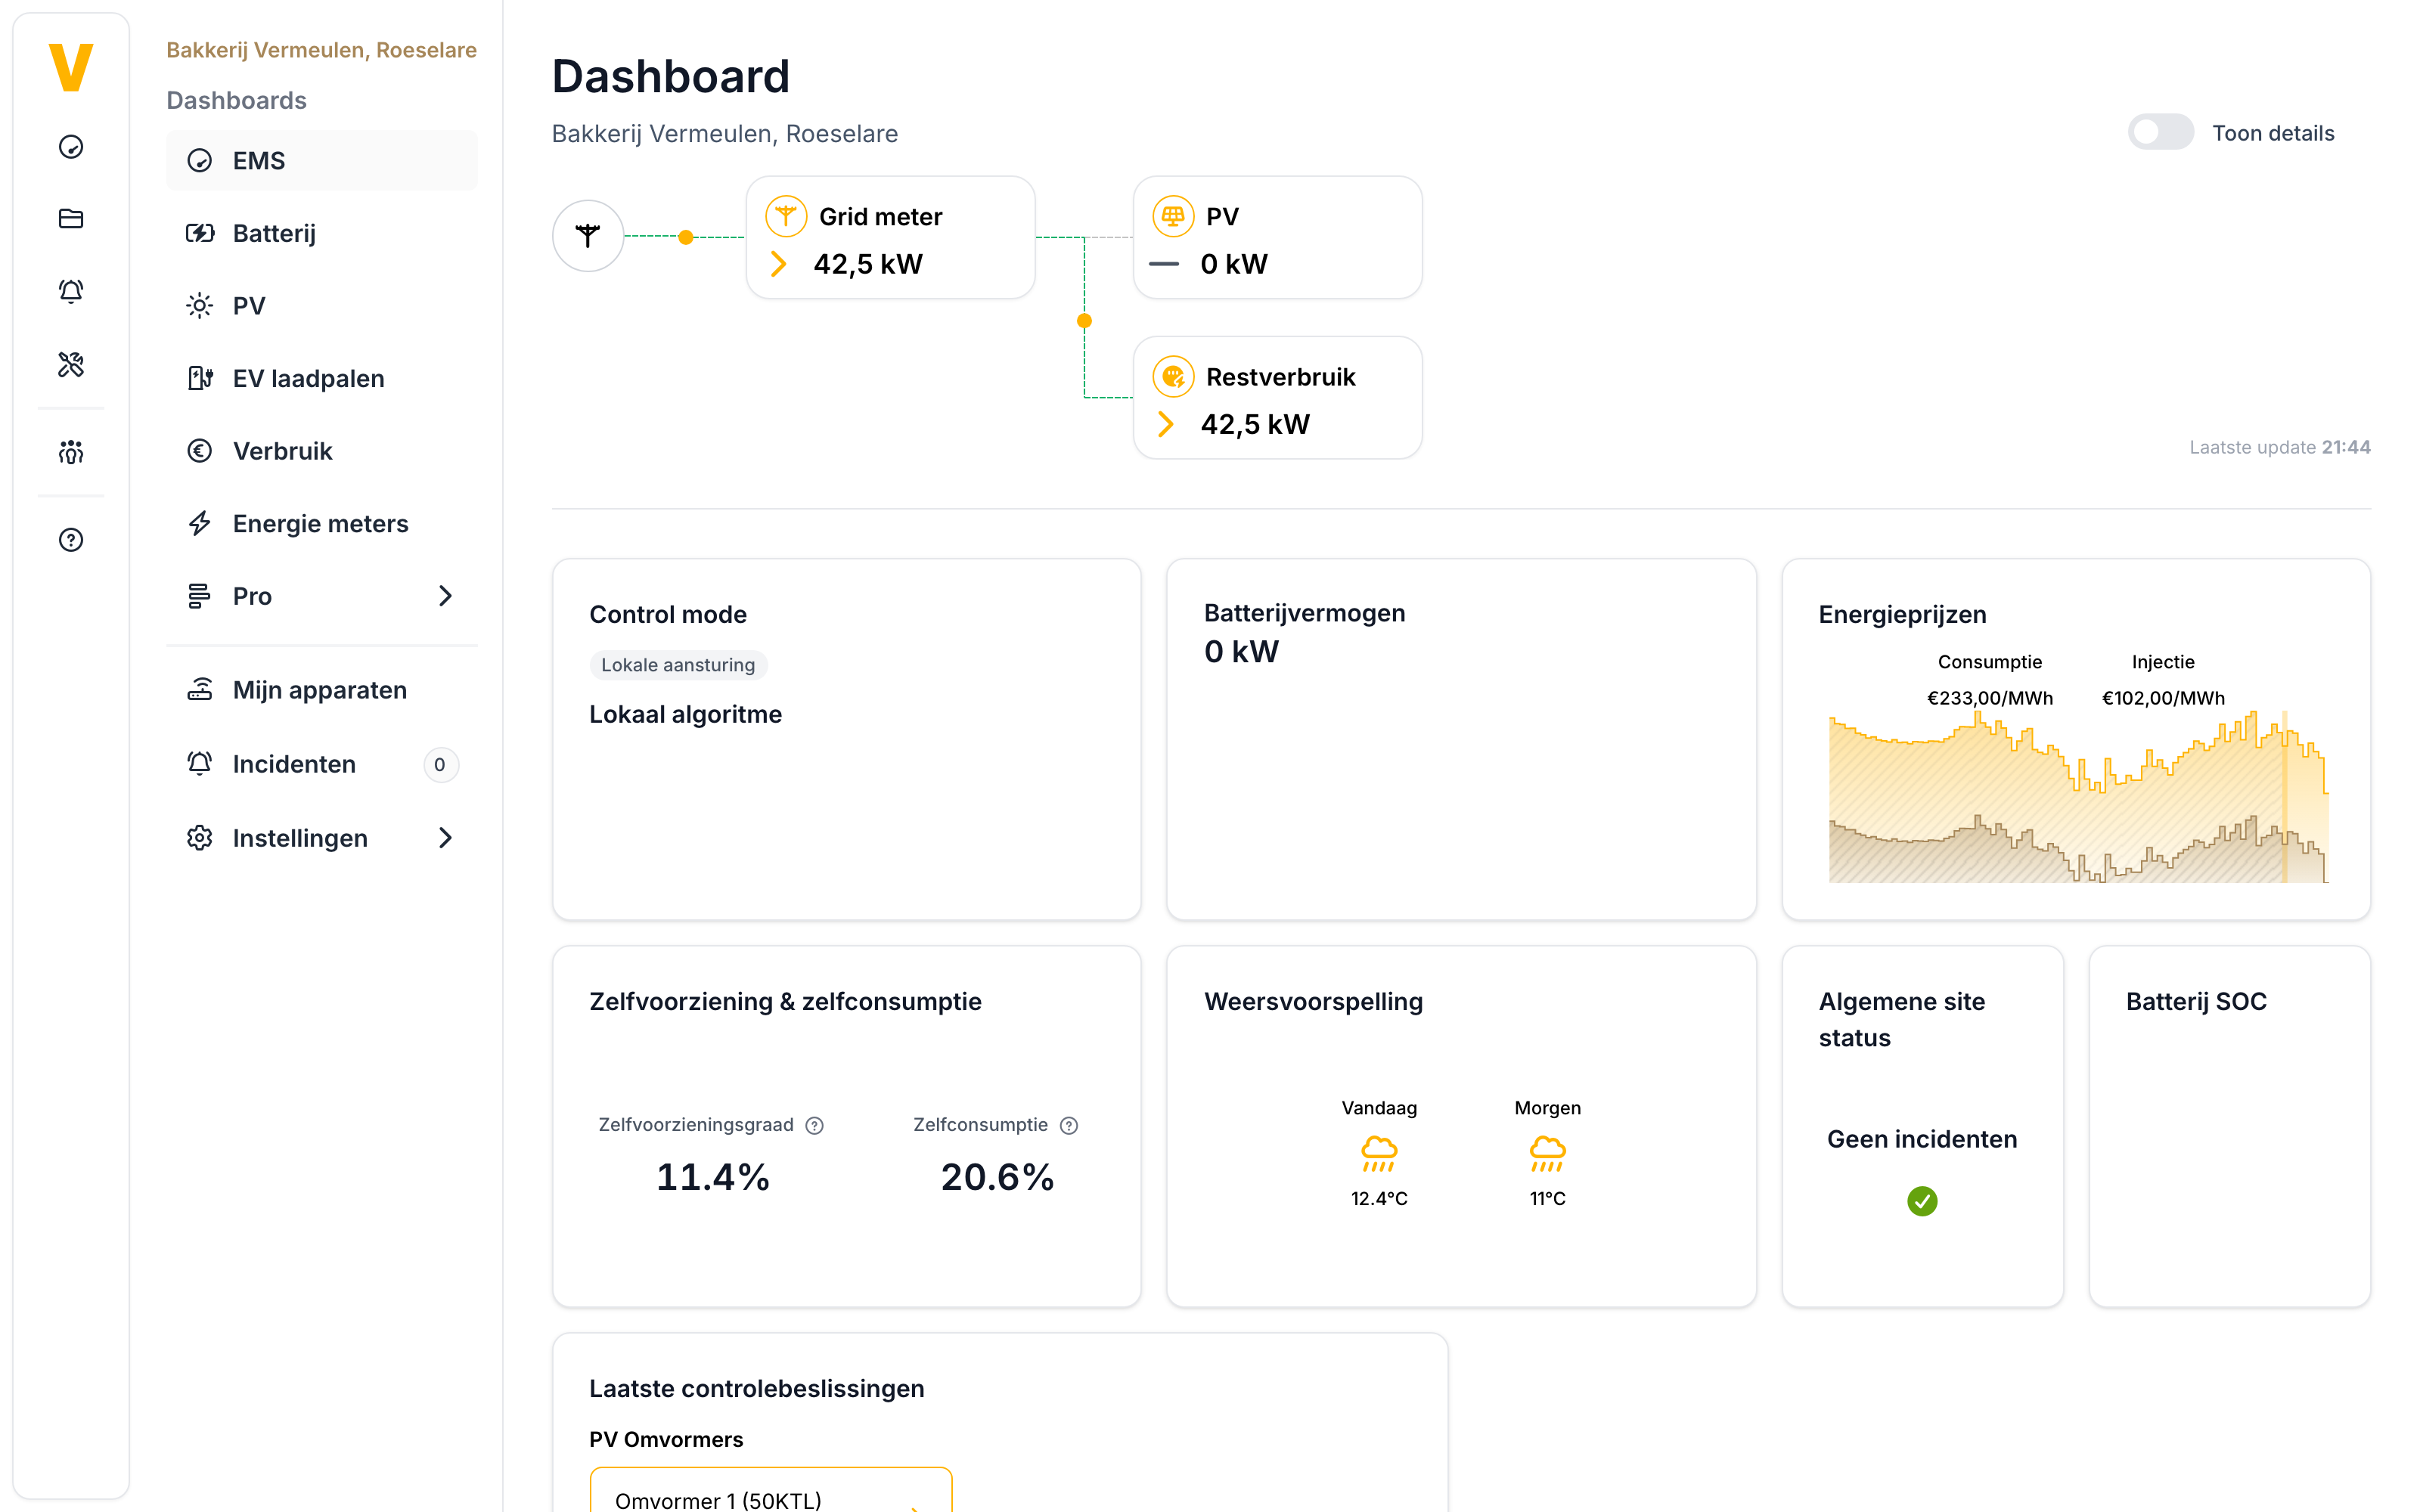Screen dimensions: 2420x1512
Task: Click the Batterijvermogen 0 kW value
Action: click(1241, 652)
